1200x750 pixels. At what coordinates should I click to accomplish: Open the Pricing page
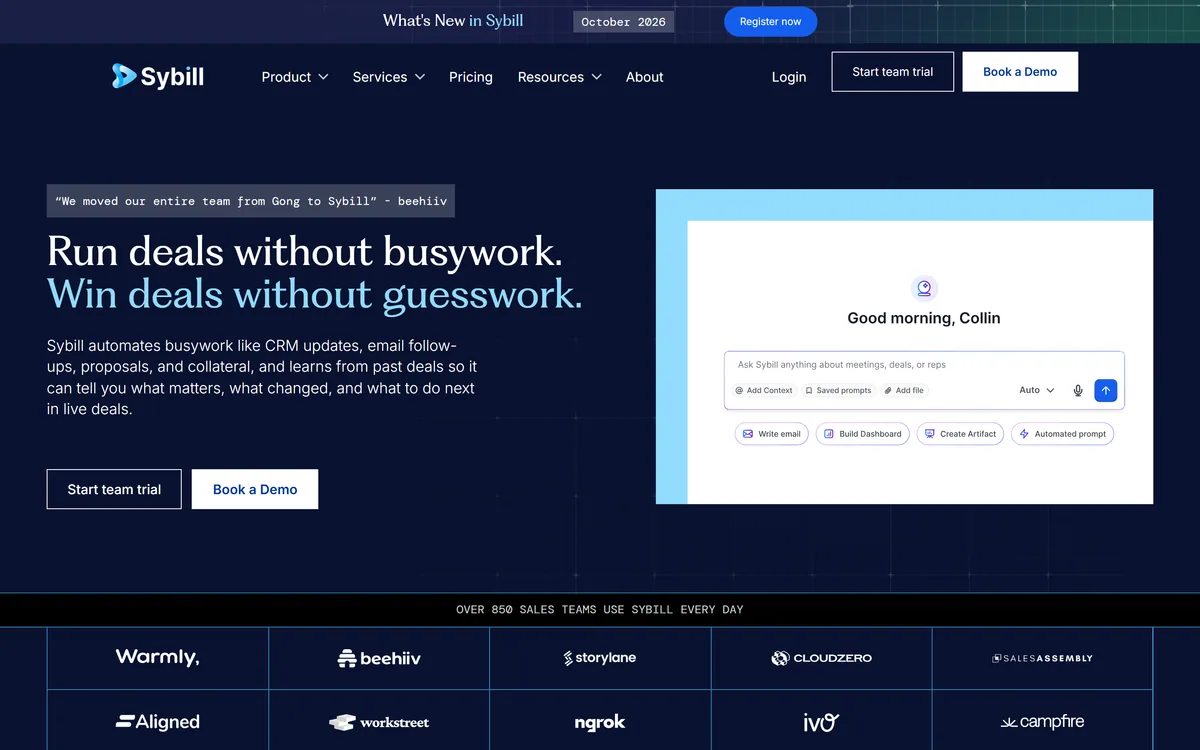(471, 77)
